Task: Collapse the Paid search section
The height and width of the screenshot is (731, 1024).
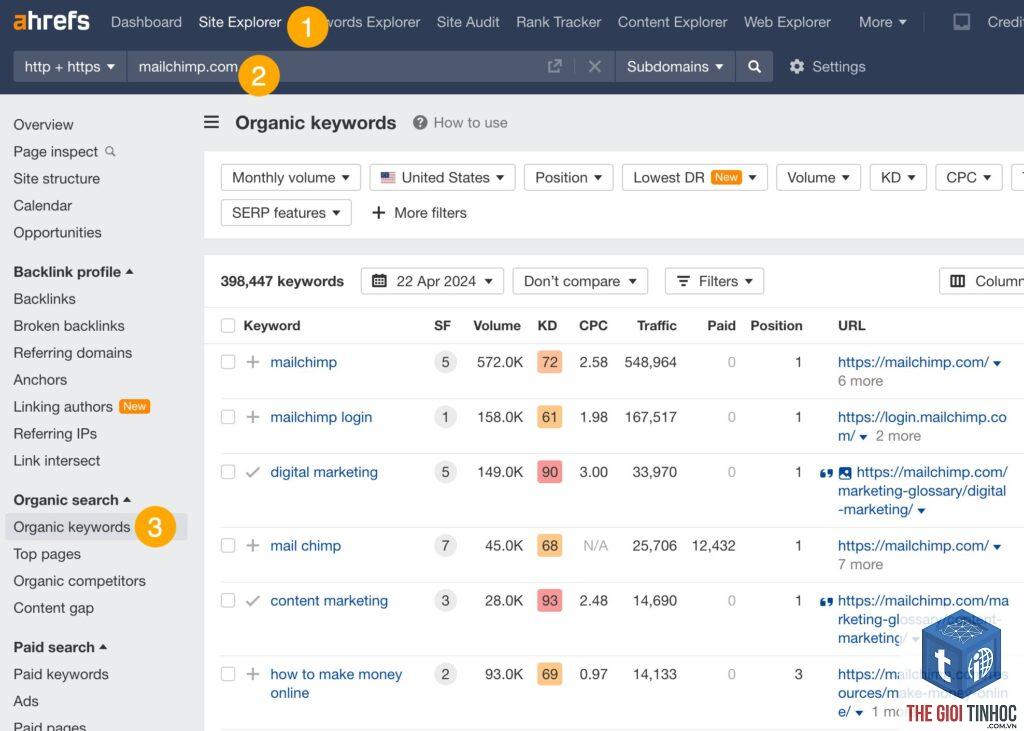Action: [60, 647]
